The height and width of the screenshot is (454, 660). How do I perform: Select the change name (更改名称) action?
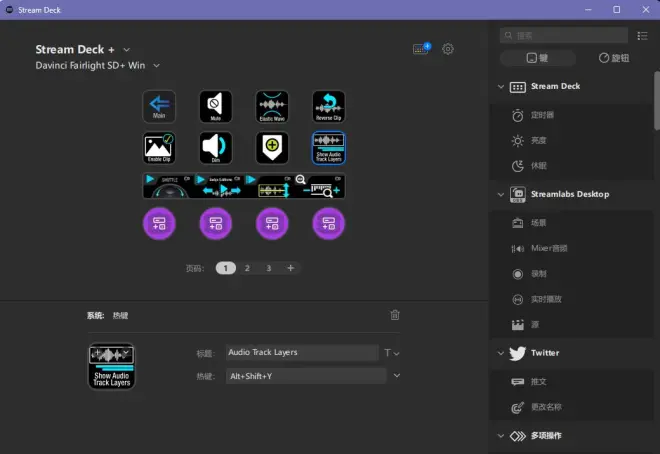[572, 407]
